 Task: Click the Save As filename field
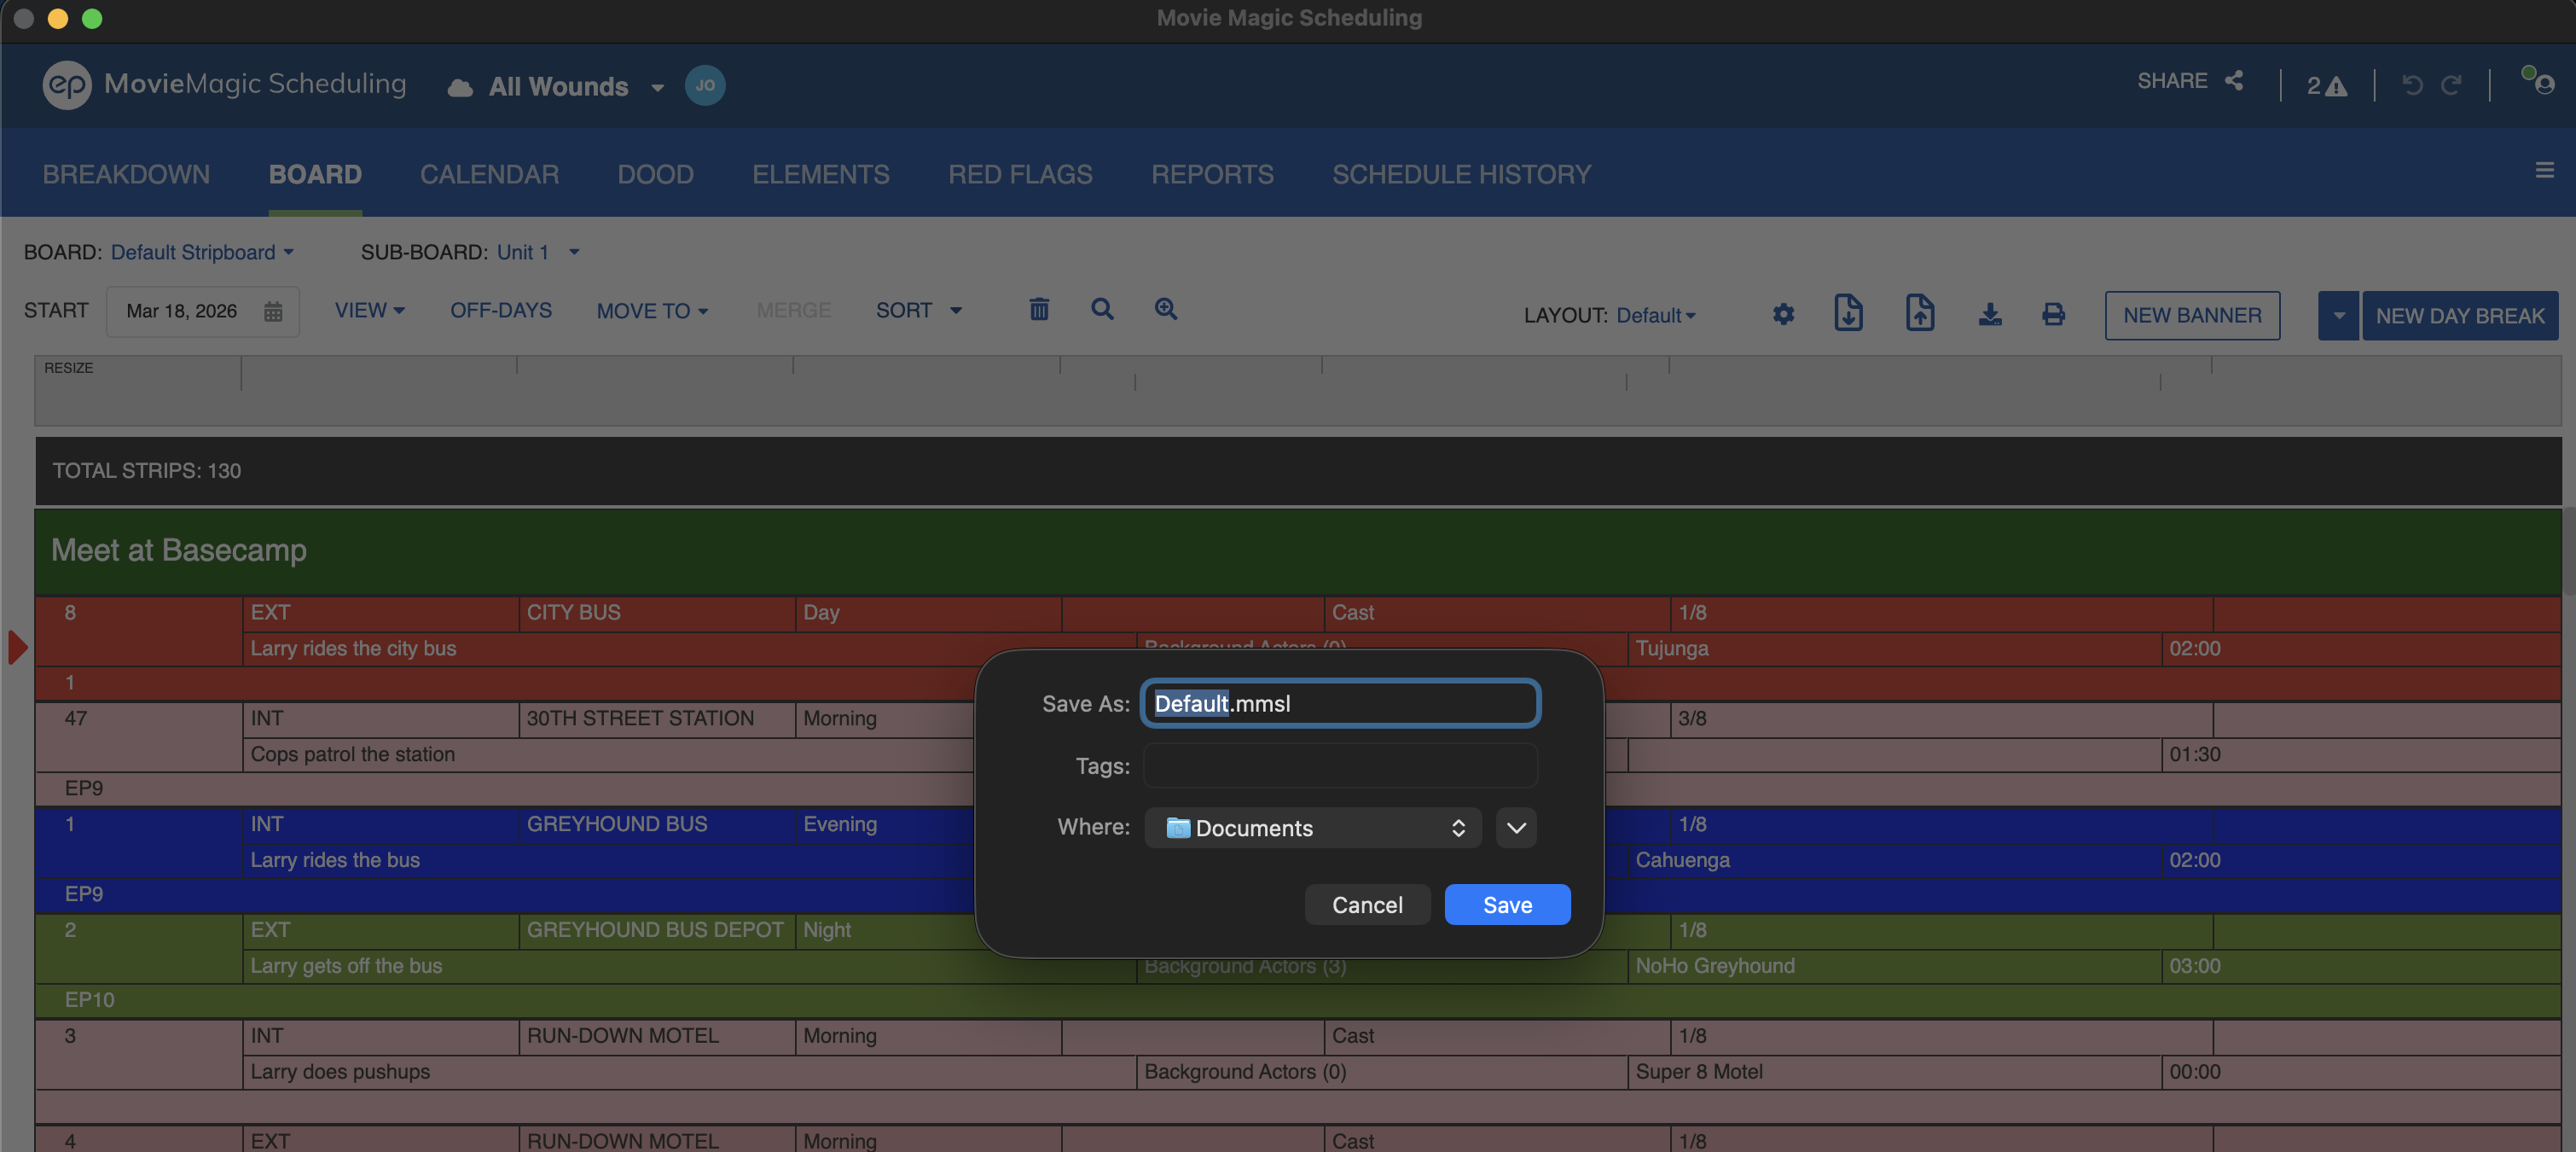(x=1340, y=704)
